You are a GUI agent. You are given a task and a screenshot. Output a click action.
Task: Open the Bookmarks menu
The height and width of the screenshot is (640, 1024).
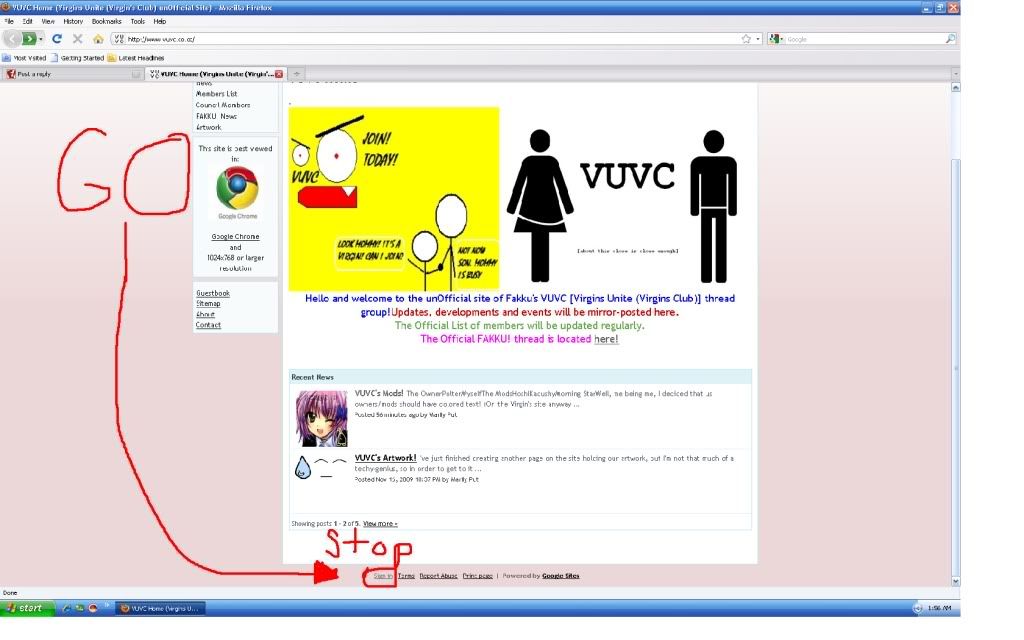tap(105, 21)
